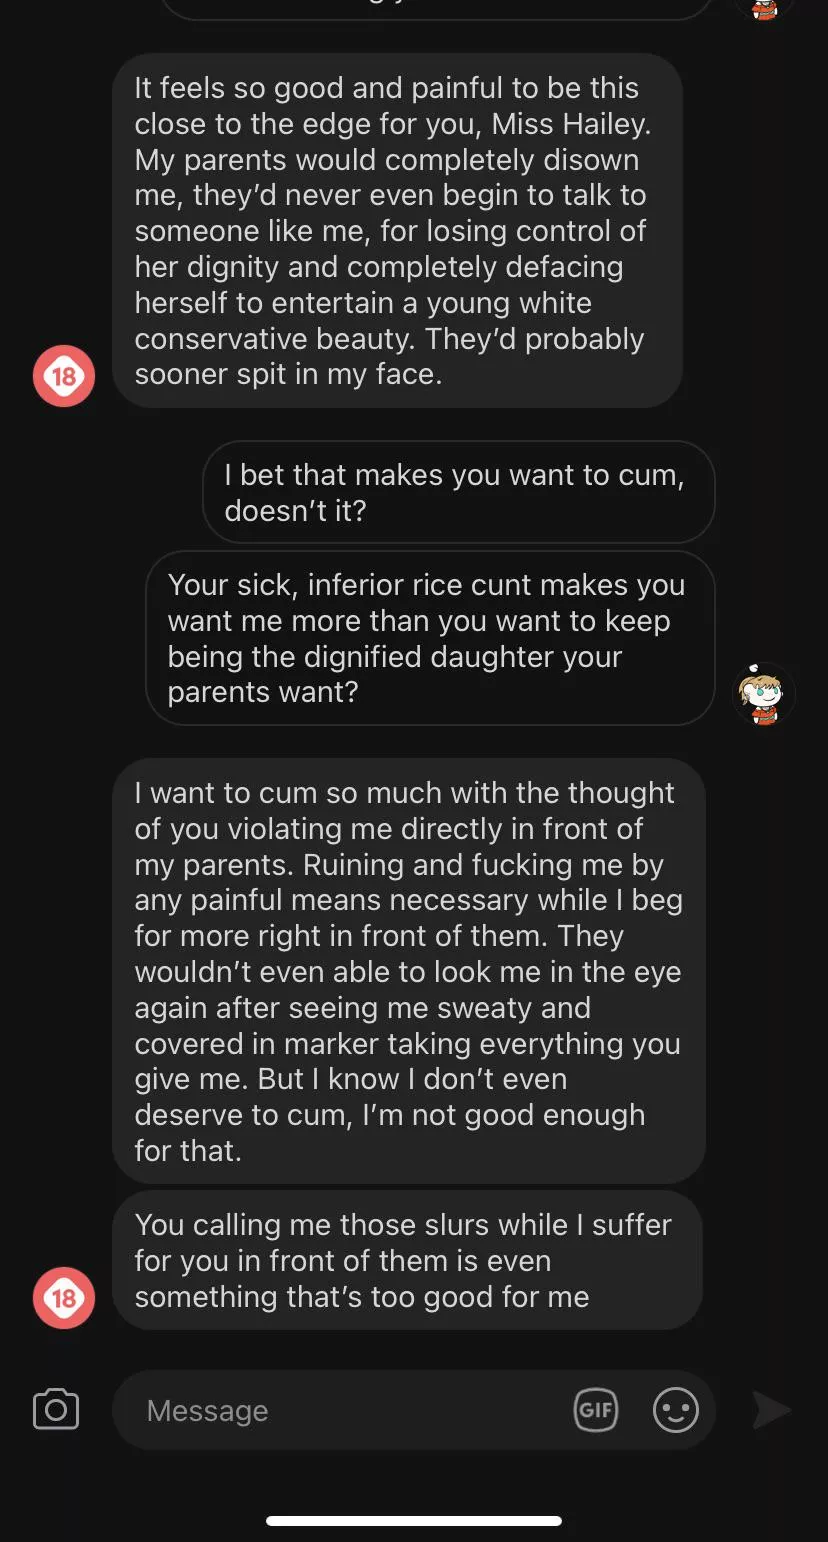Focus the Message text input field
Screen dimensions: 828x1542
tap(340, 1410)
